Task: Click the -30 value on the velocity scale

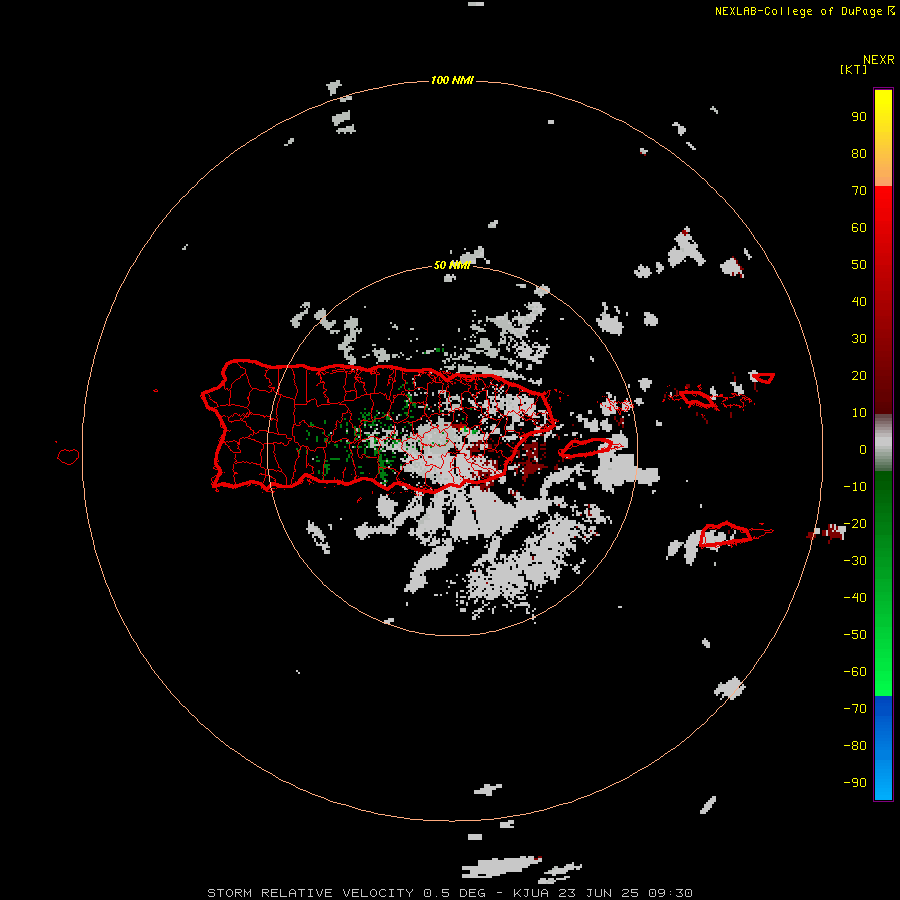Action: 855,561
